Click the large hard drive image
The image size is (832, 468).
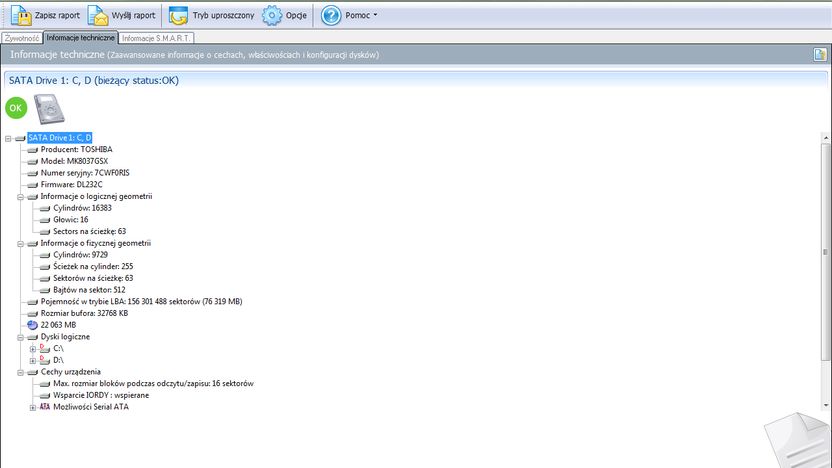(49, 109)
